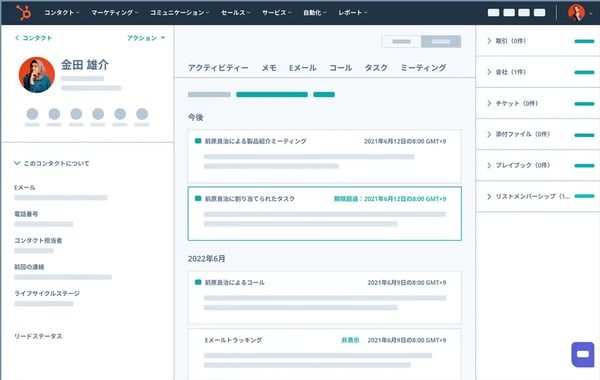Open the レポート navigation menu
600x380 pixels.
[x=352, y=13]
